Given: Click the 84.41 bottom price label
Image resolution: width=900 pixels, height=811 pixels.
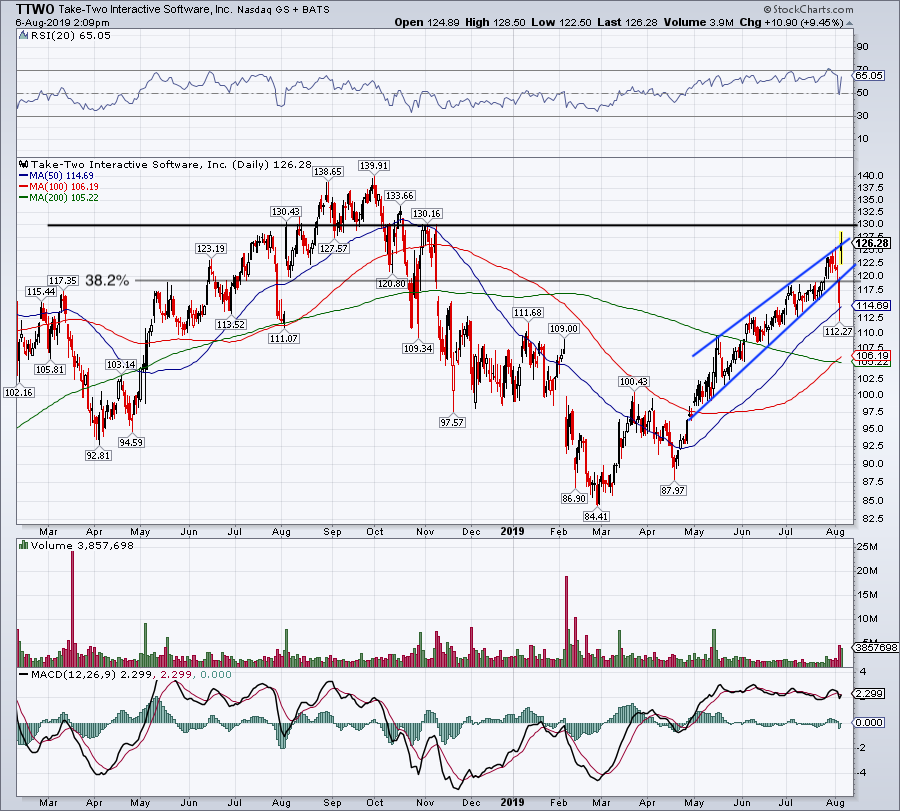Looking at the screenshot, I should coord(596,517).
